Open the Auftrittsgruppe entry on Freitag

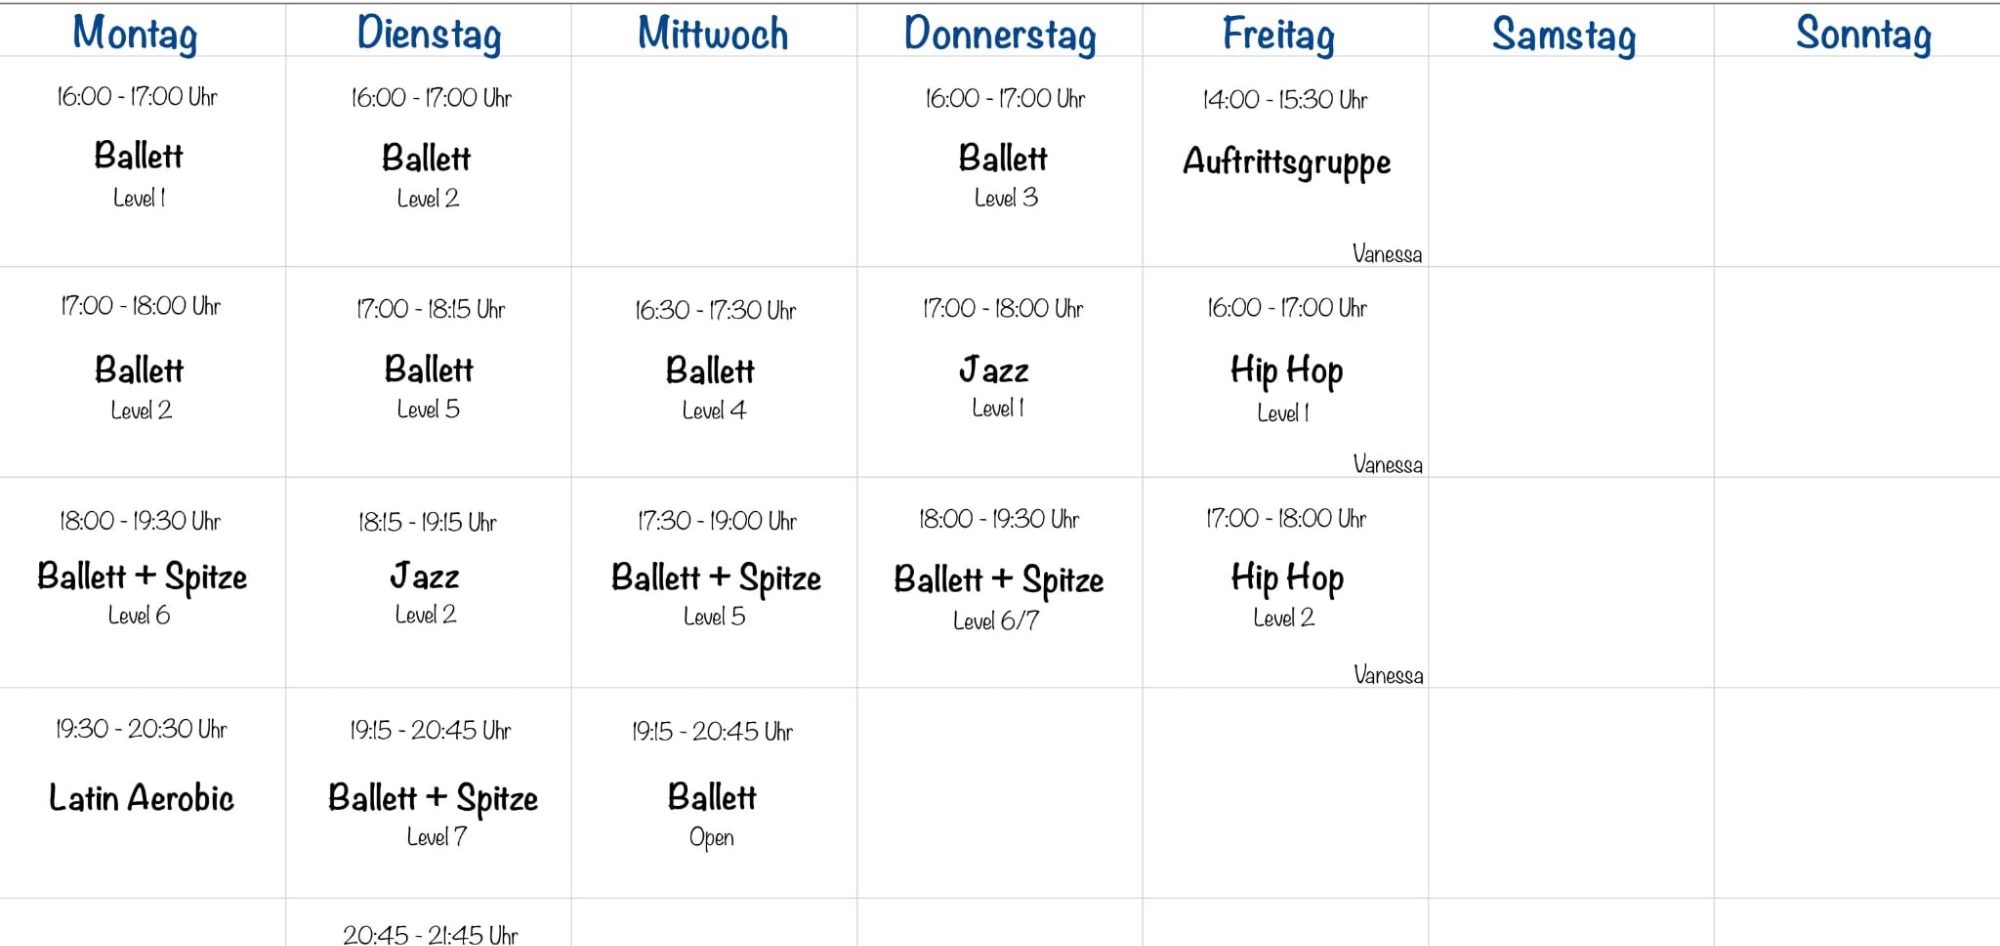click(x=1286, y=162)
